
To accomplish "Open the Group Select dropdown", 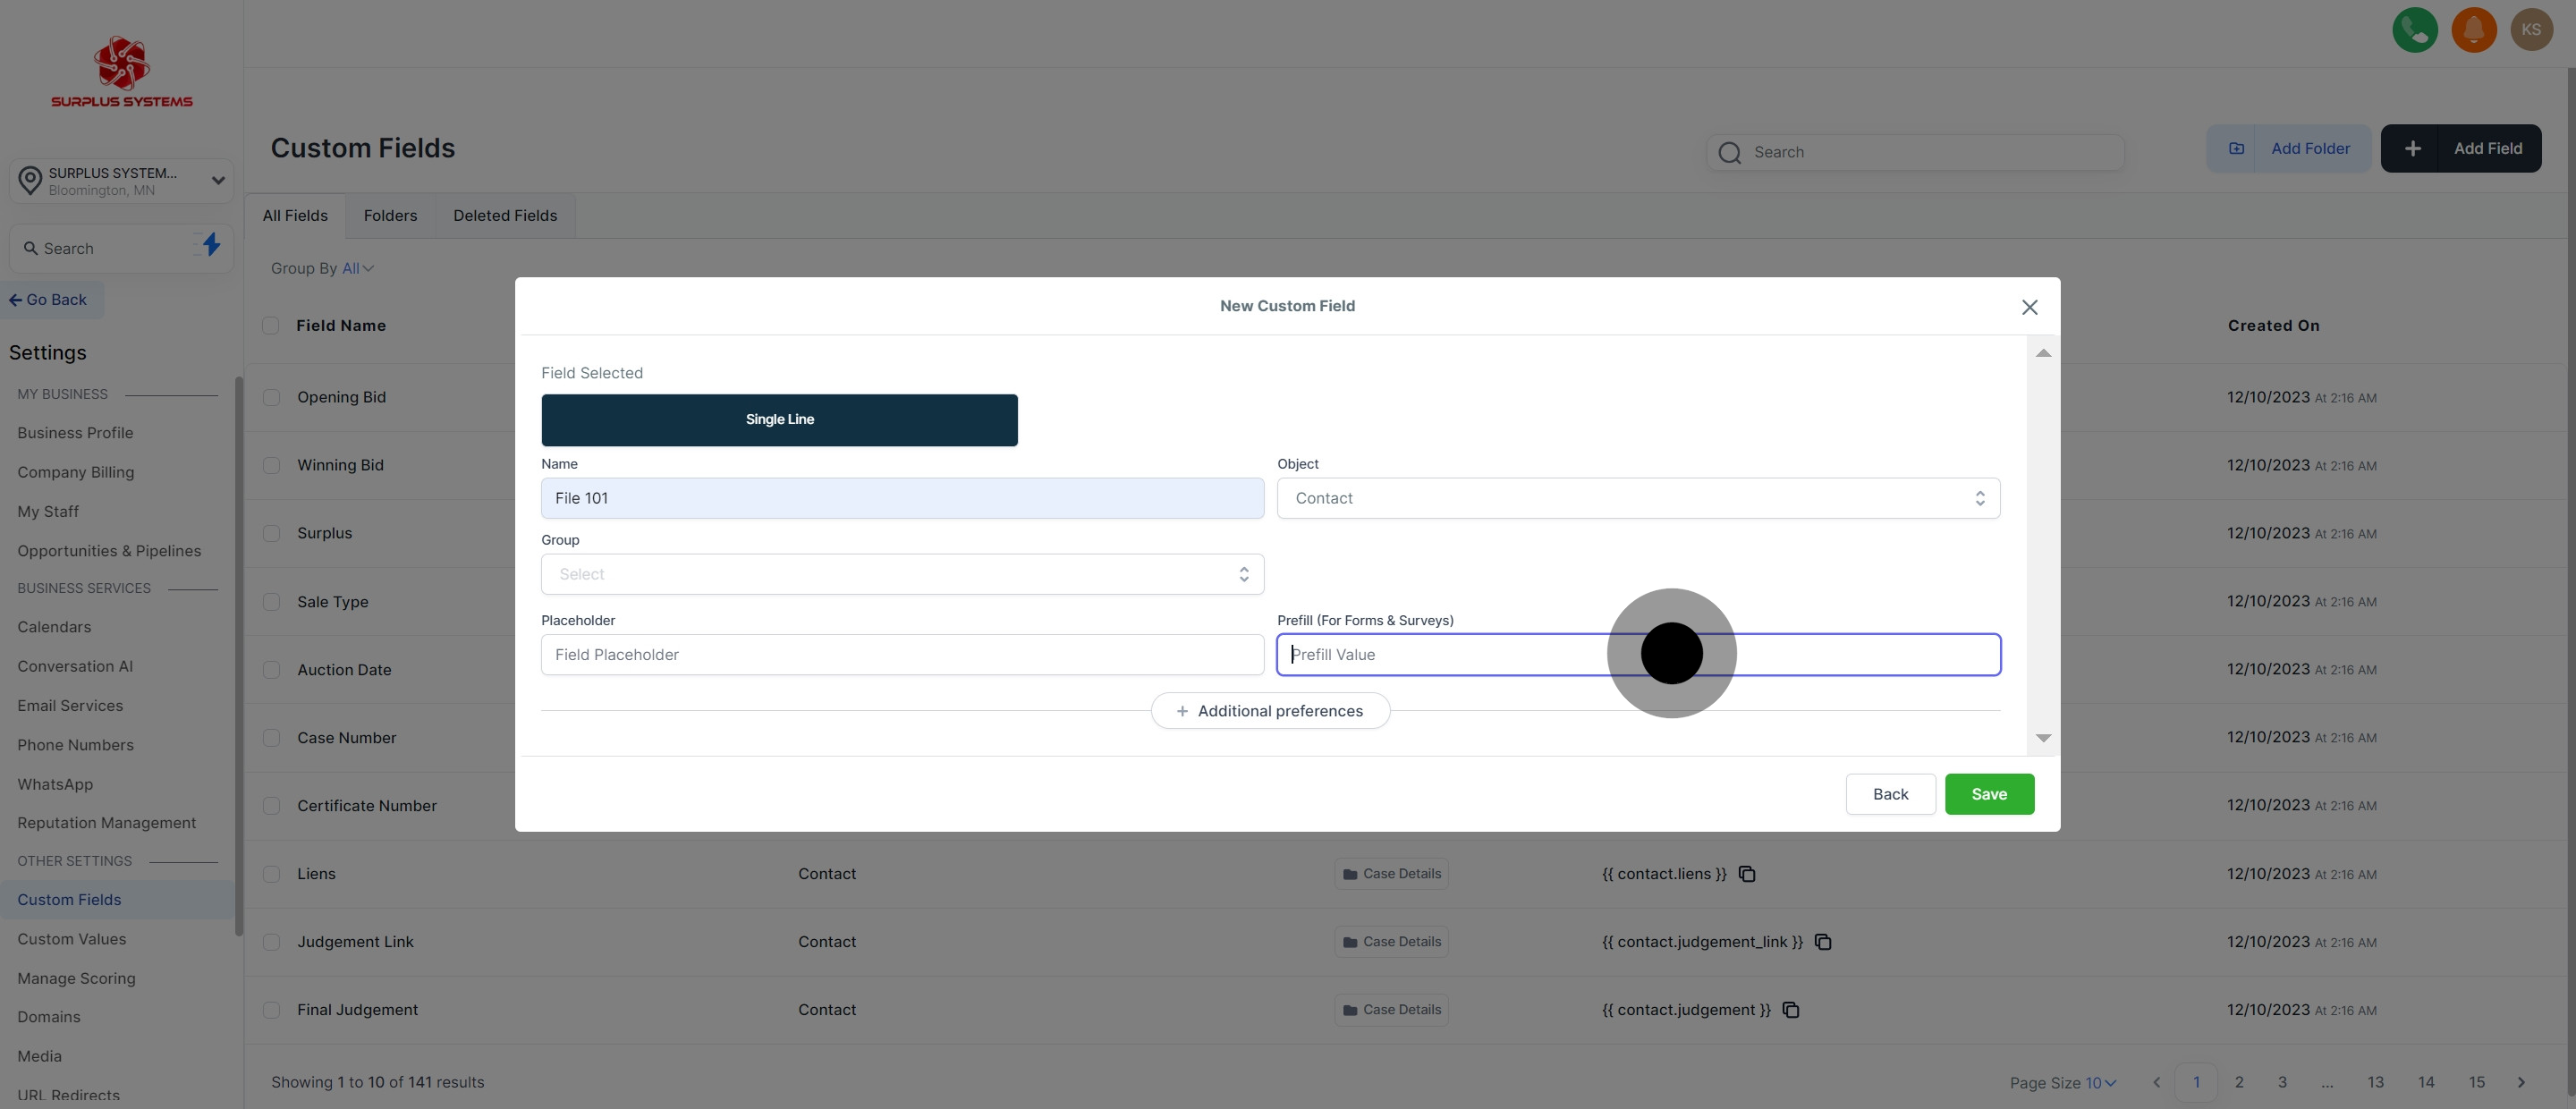I will 901,574.
